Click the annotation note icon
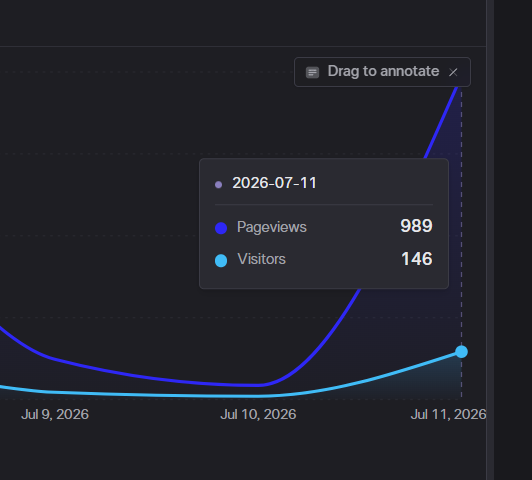This screenshot has width=532, height=480. 312,72
